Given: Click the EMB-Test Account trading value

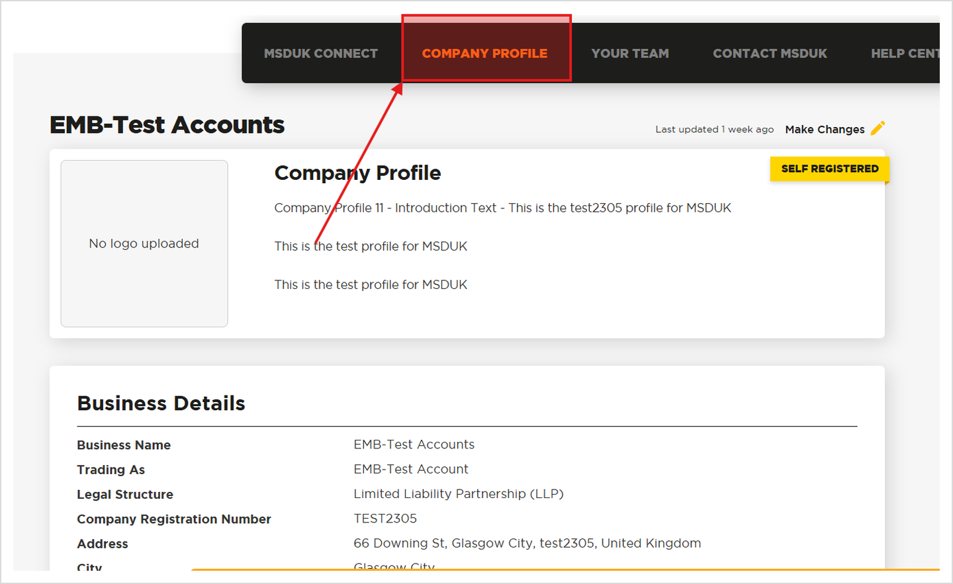Looking at the screenshot, I should (x=411, y=469).
